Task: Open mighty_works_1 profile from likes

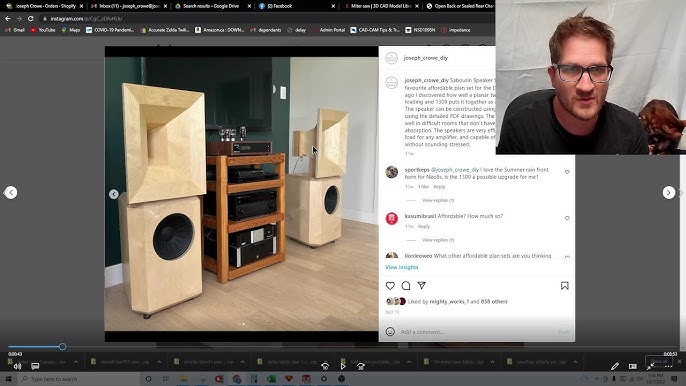Action: coord(449,302)
